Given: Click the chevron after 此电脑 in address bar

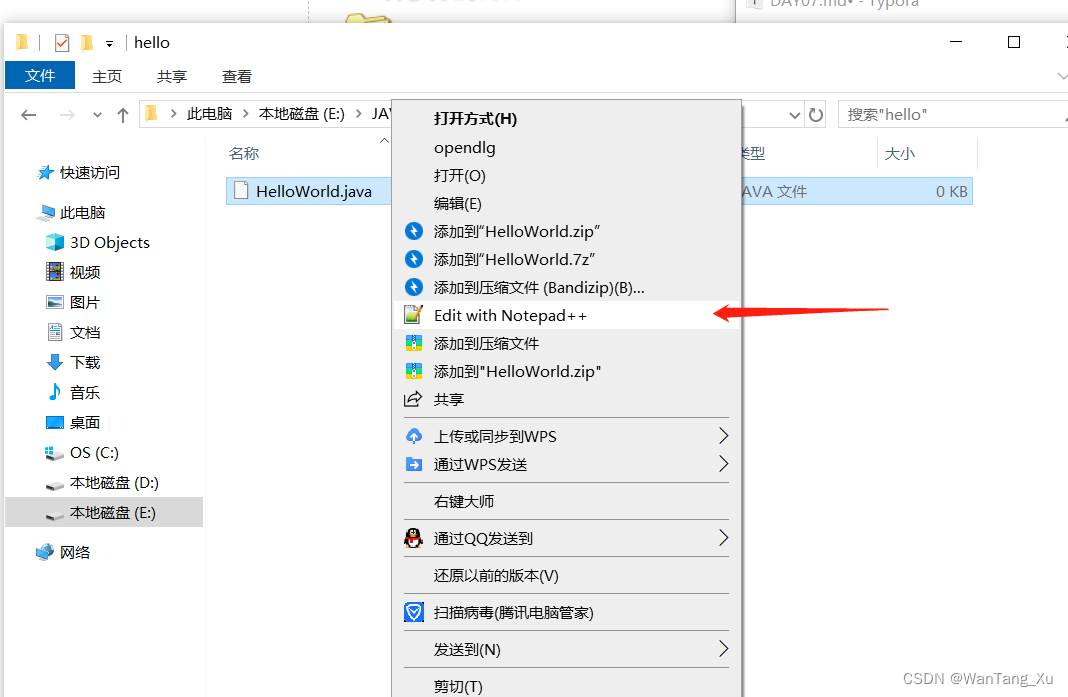Looking at the screenshot, I should tap(246, 114).
